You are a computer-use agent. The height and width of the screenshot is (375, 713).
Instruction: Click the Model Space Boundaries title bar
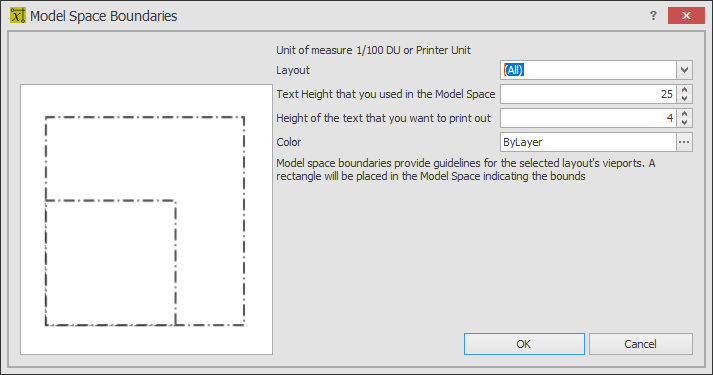pos(318,15)
